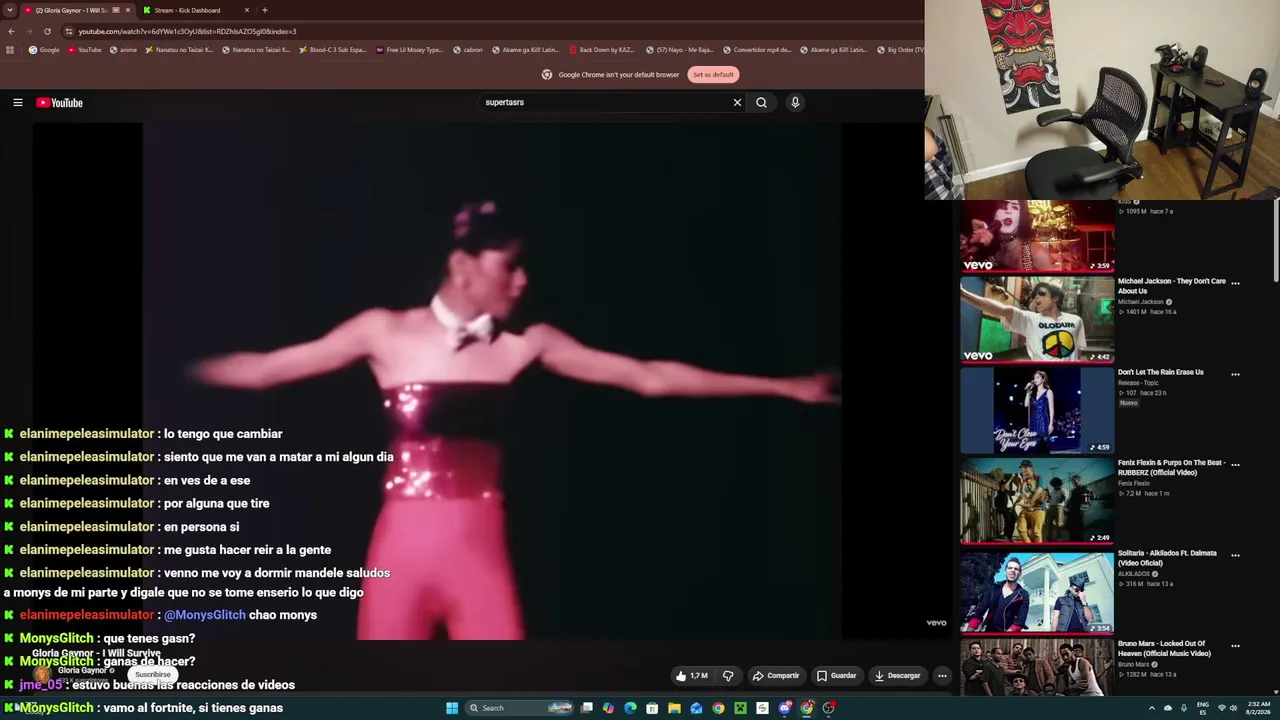This screenshot has height=720, width=1280.
Task: Open the title Don't Let The Rain Erase Us
Action: (x=1161, y=372)
